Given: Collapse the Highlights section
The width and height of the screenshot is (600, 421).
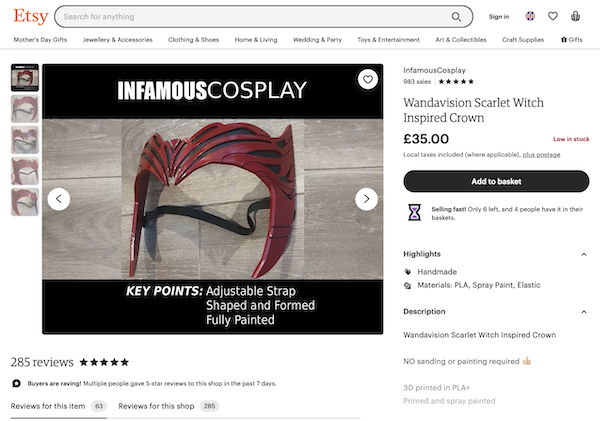Looking at the screenshot, I should (584, 254).
